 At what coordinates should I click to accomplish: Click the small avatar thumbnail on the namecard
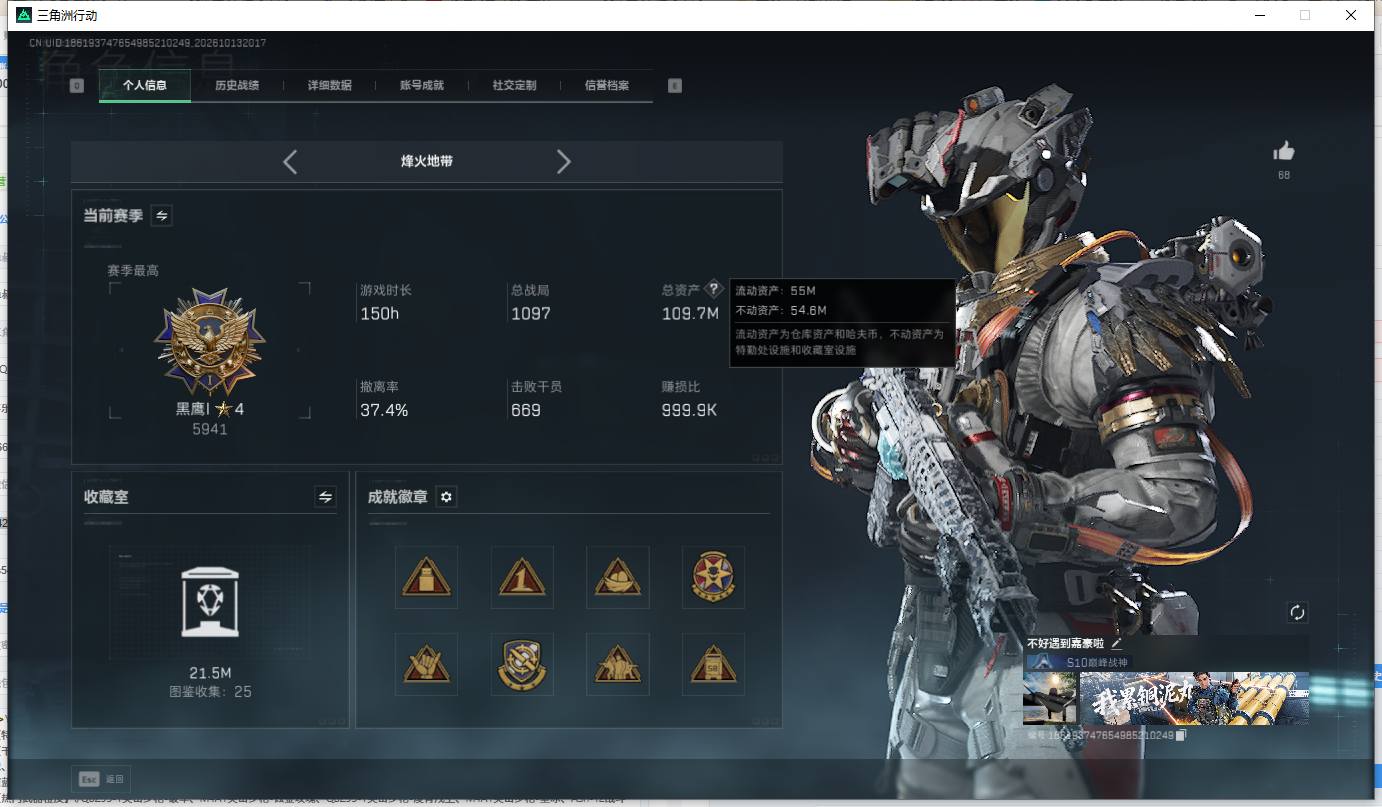(x=1050, y=698)
